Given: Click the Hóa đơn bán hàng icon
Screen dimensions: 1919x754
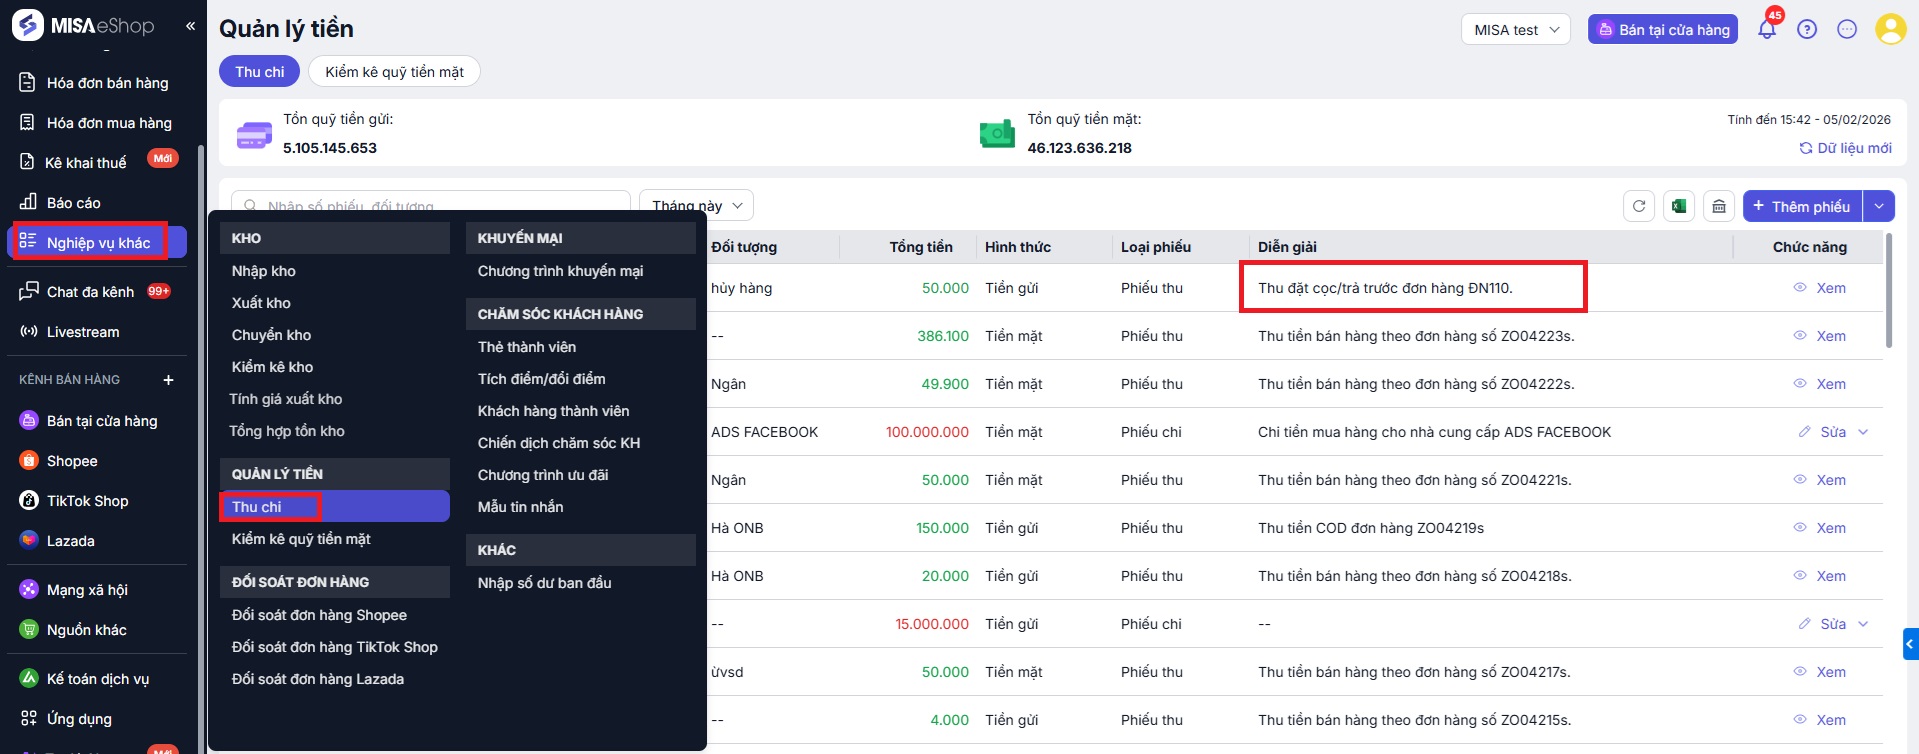Looking at the screenshot, I should pyautogui.click(x=28, y=83).
